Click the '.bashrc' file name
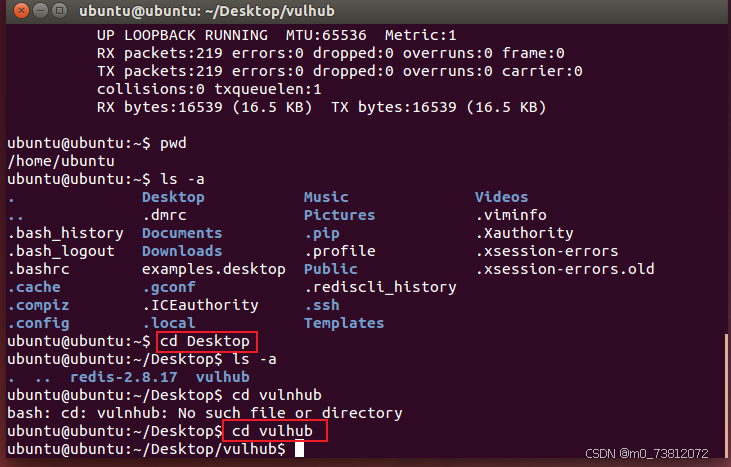731x467 pixels. (39, 269)
